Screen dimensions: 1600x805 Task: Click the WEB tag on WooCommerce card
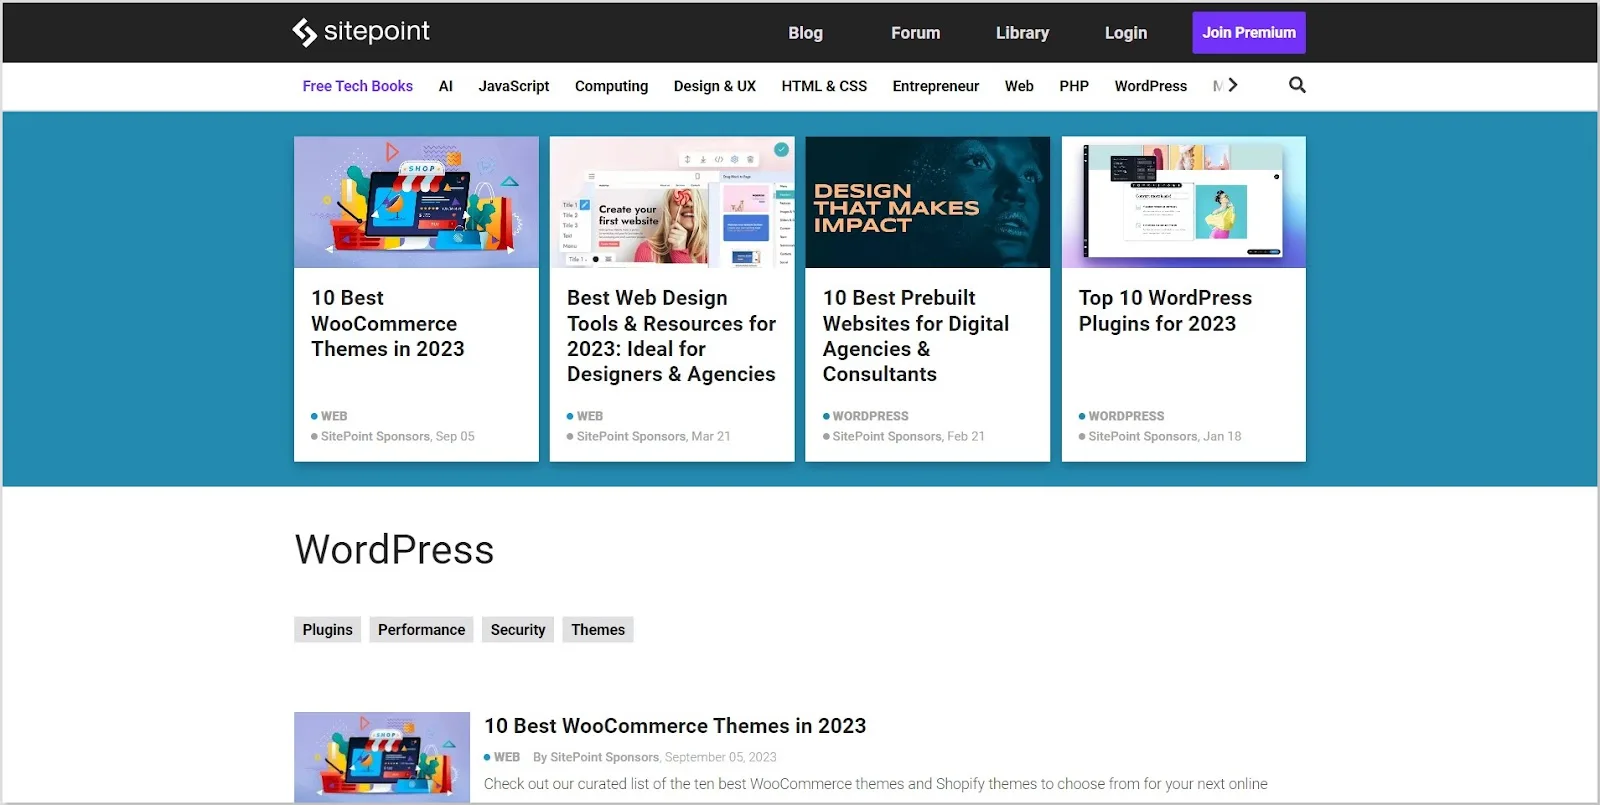[334, 416]
